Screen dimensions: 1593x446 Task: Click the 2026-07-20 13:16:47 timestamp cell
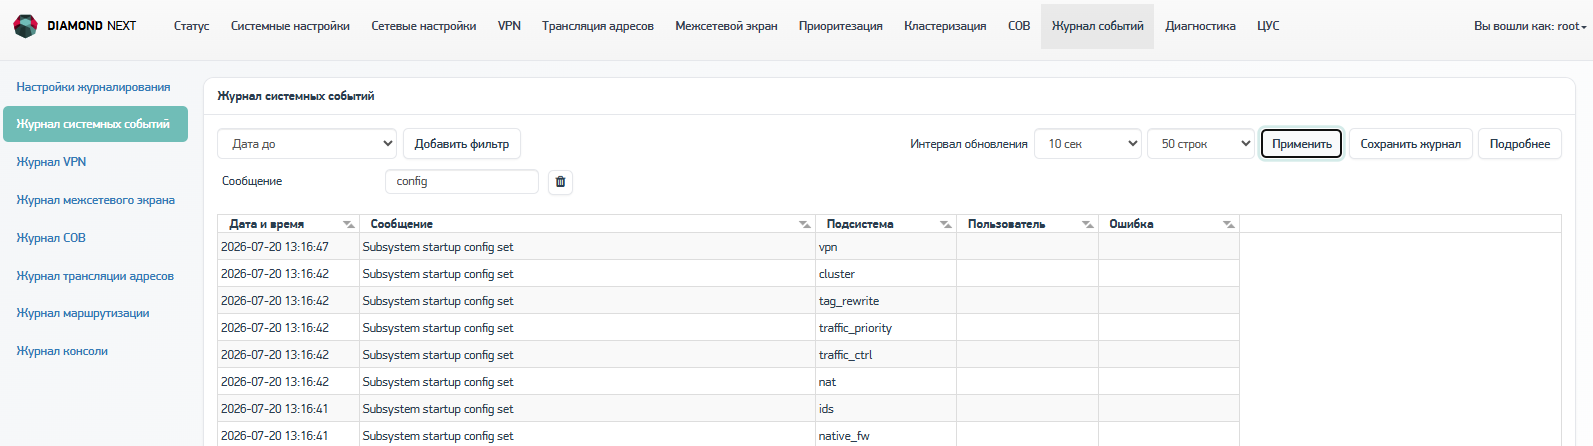point(288,247)
